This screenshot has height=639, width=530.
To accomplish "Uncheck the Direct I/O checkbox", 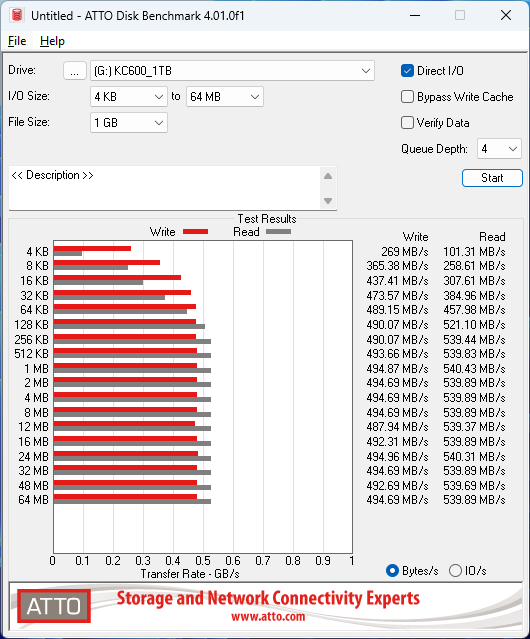I will point(407,71).
